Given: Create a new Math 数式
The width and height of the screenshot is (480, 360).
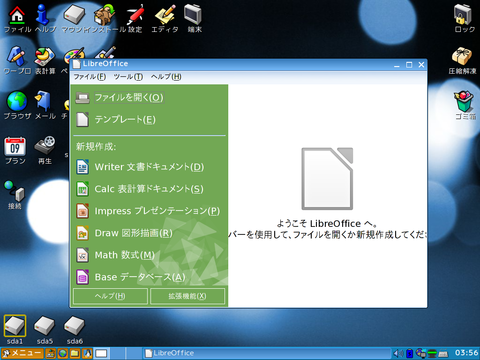Looking at the screenshot, I should [115, 255].
